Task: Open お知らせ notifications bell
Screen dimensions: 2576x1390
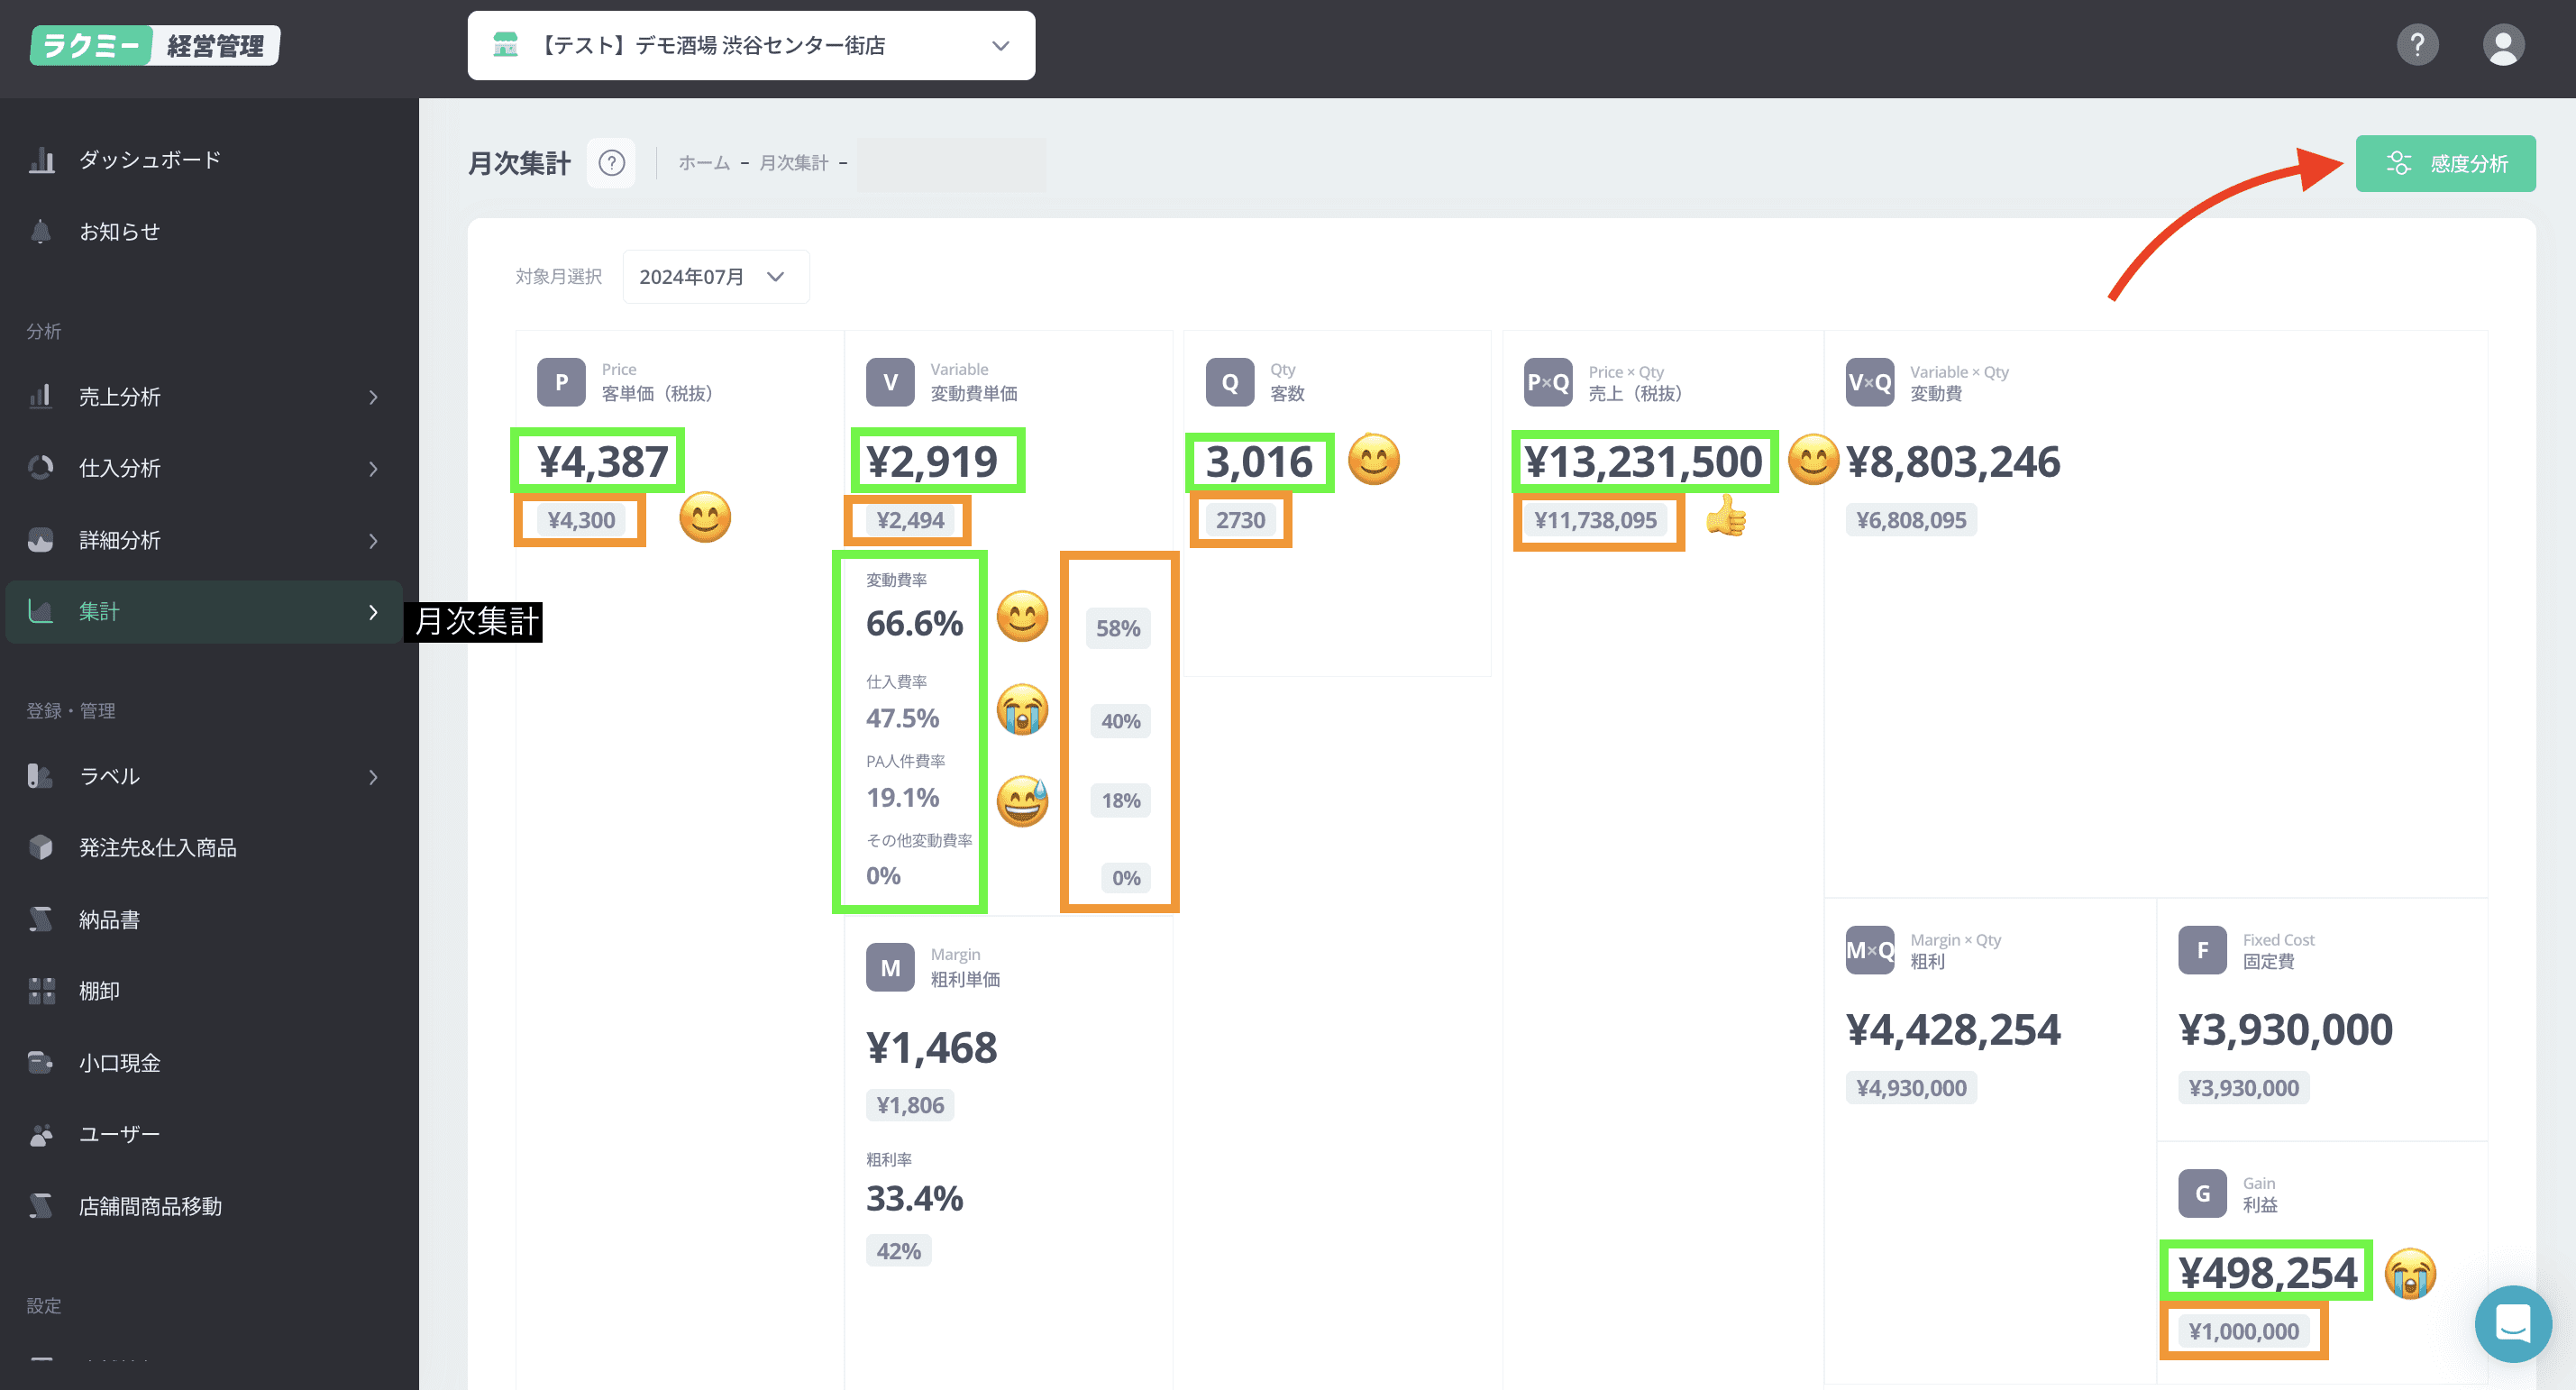Action: (x=41, y=232)
